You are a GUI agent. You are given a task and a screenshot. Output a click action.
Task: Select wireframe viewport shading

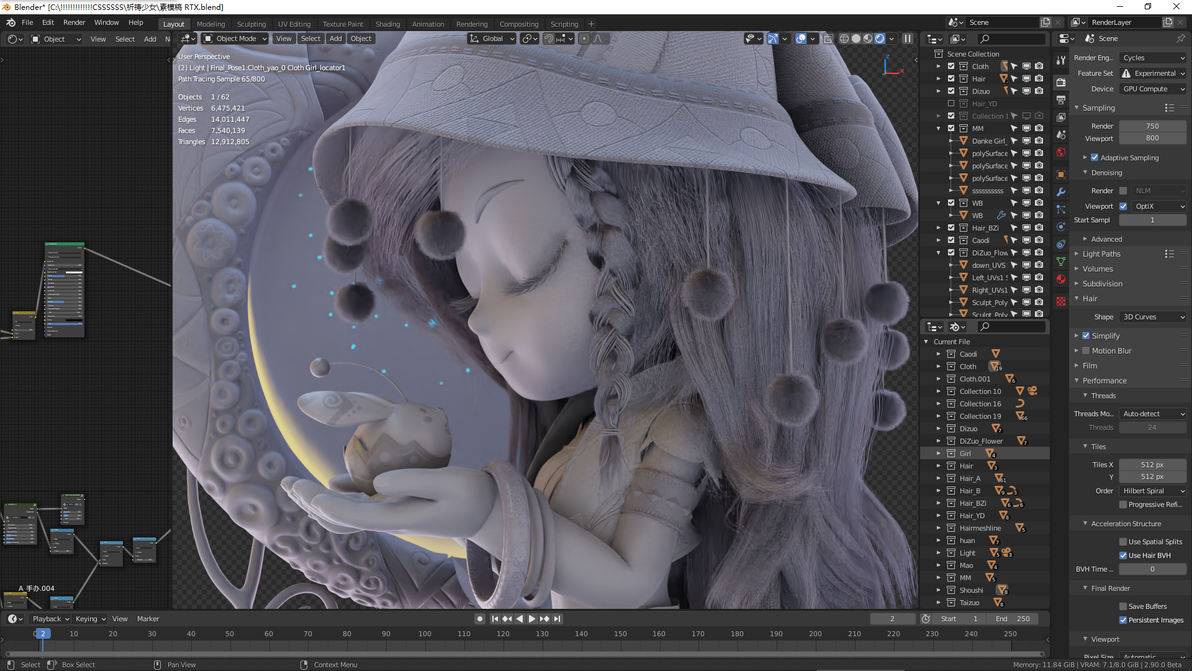(844, 39)
